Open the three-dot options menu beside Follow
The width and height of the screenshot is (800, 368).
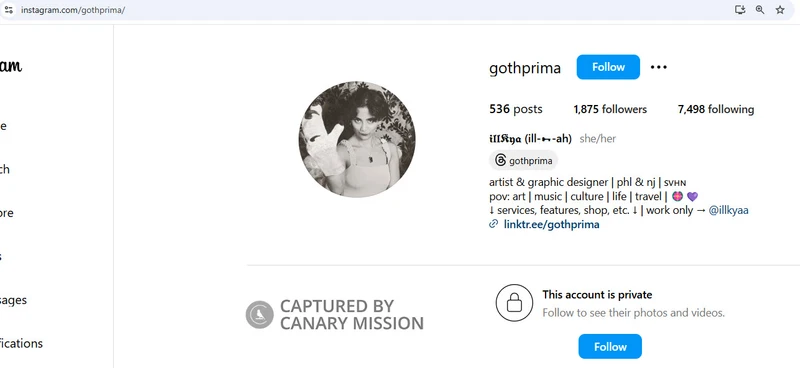pyautogui.click(x=659, y=67)
